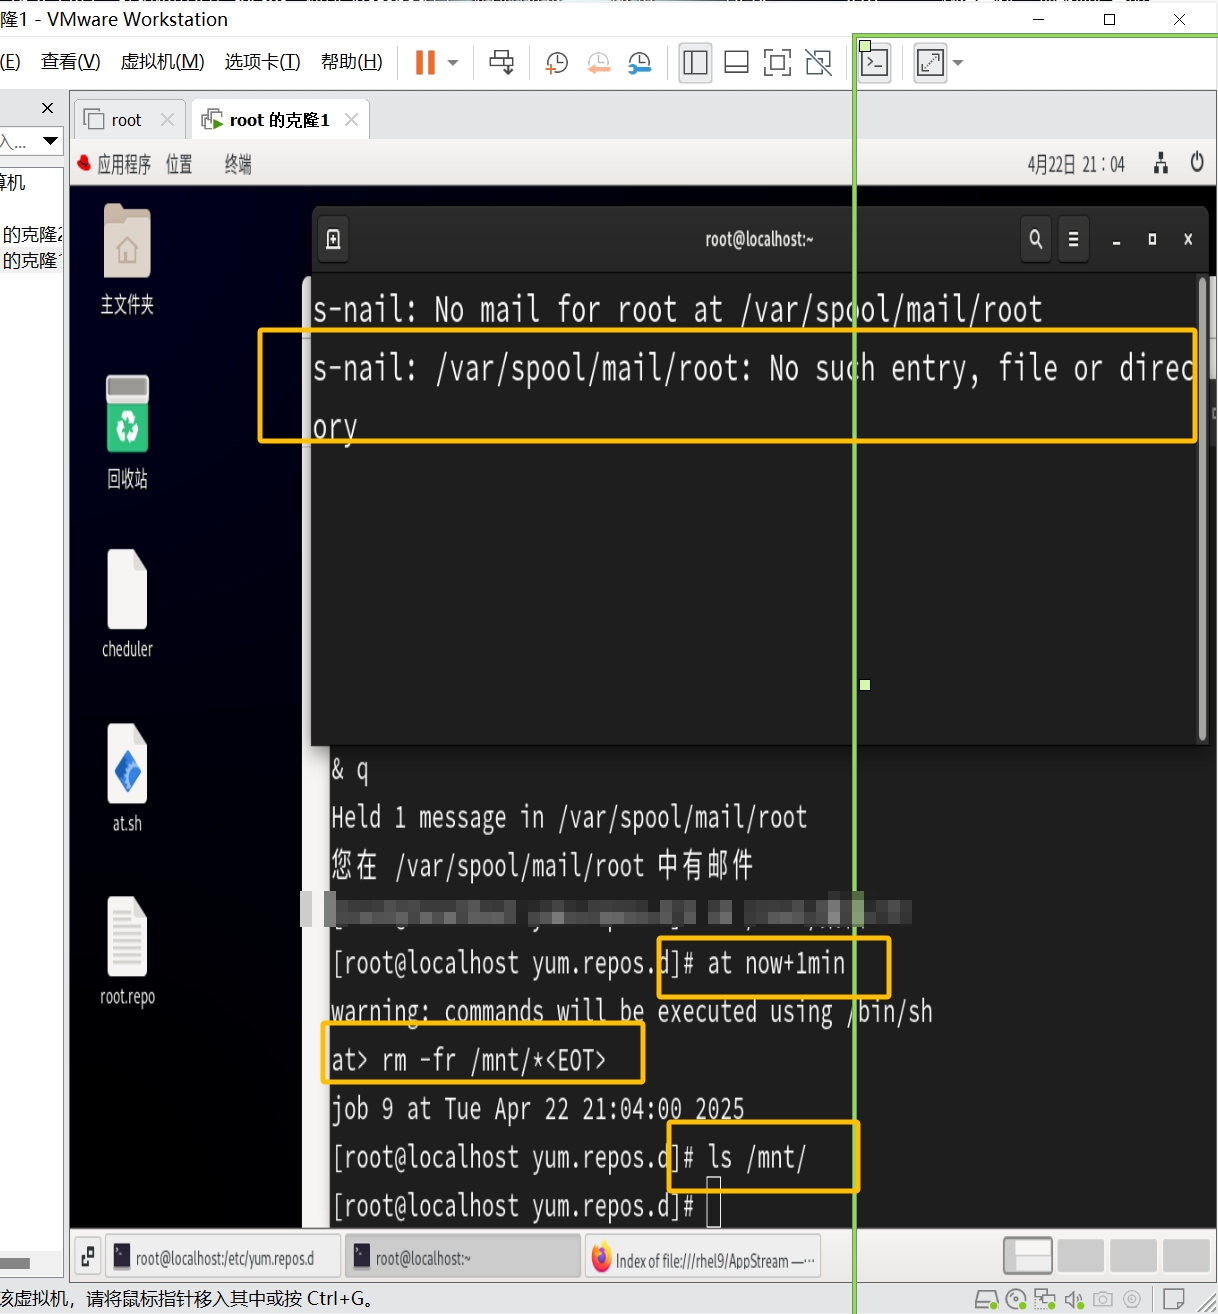Select the root.repo file on the desktop
1218x1314 pixels.
[127, 951]
